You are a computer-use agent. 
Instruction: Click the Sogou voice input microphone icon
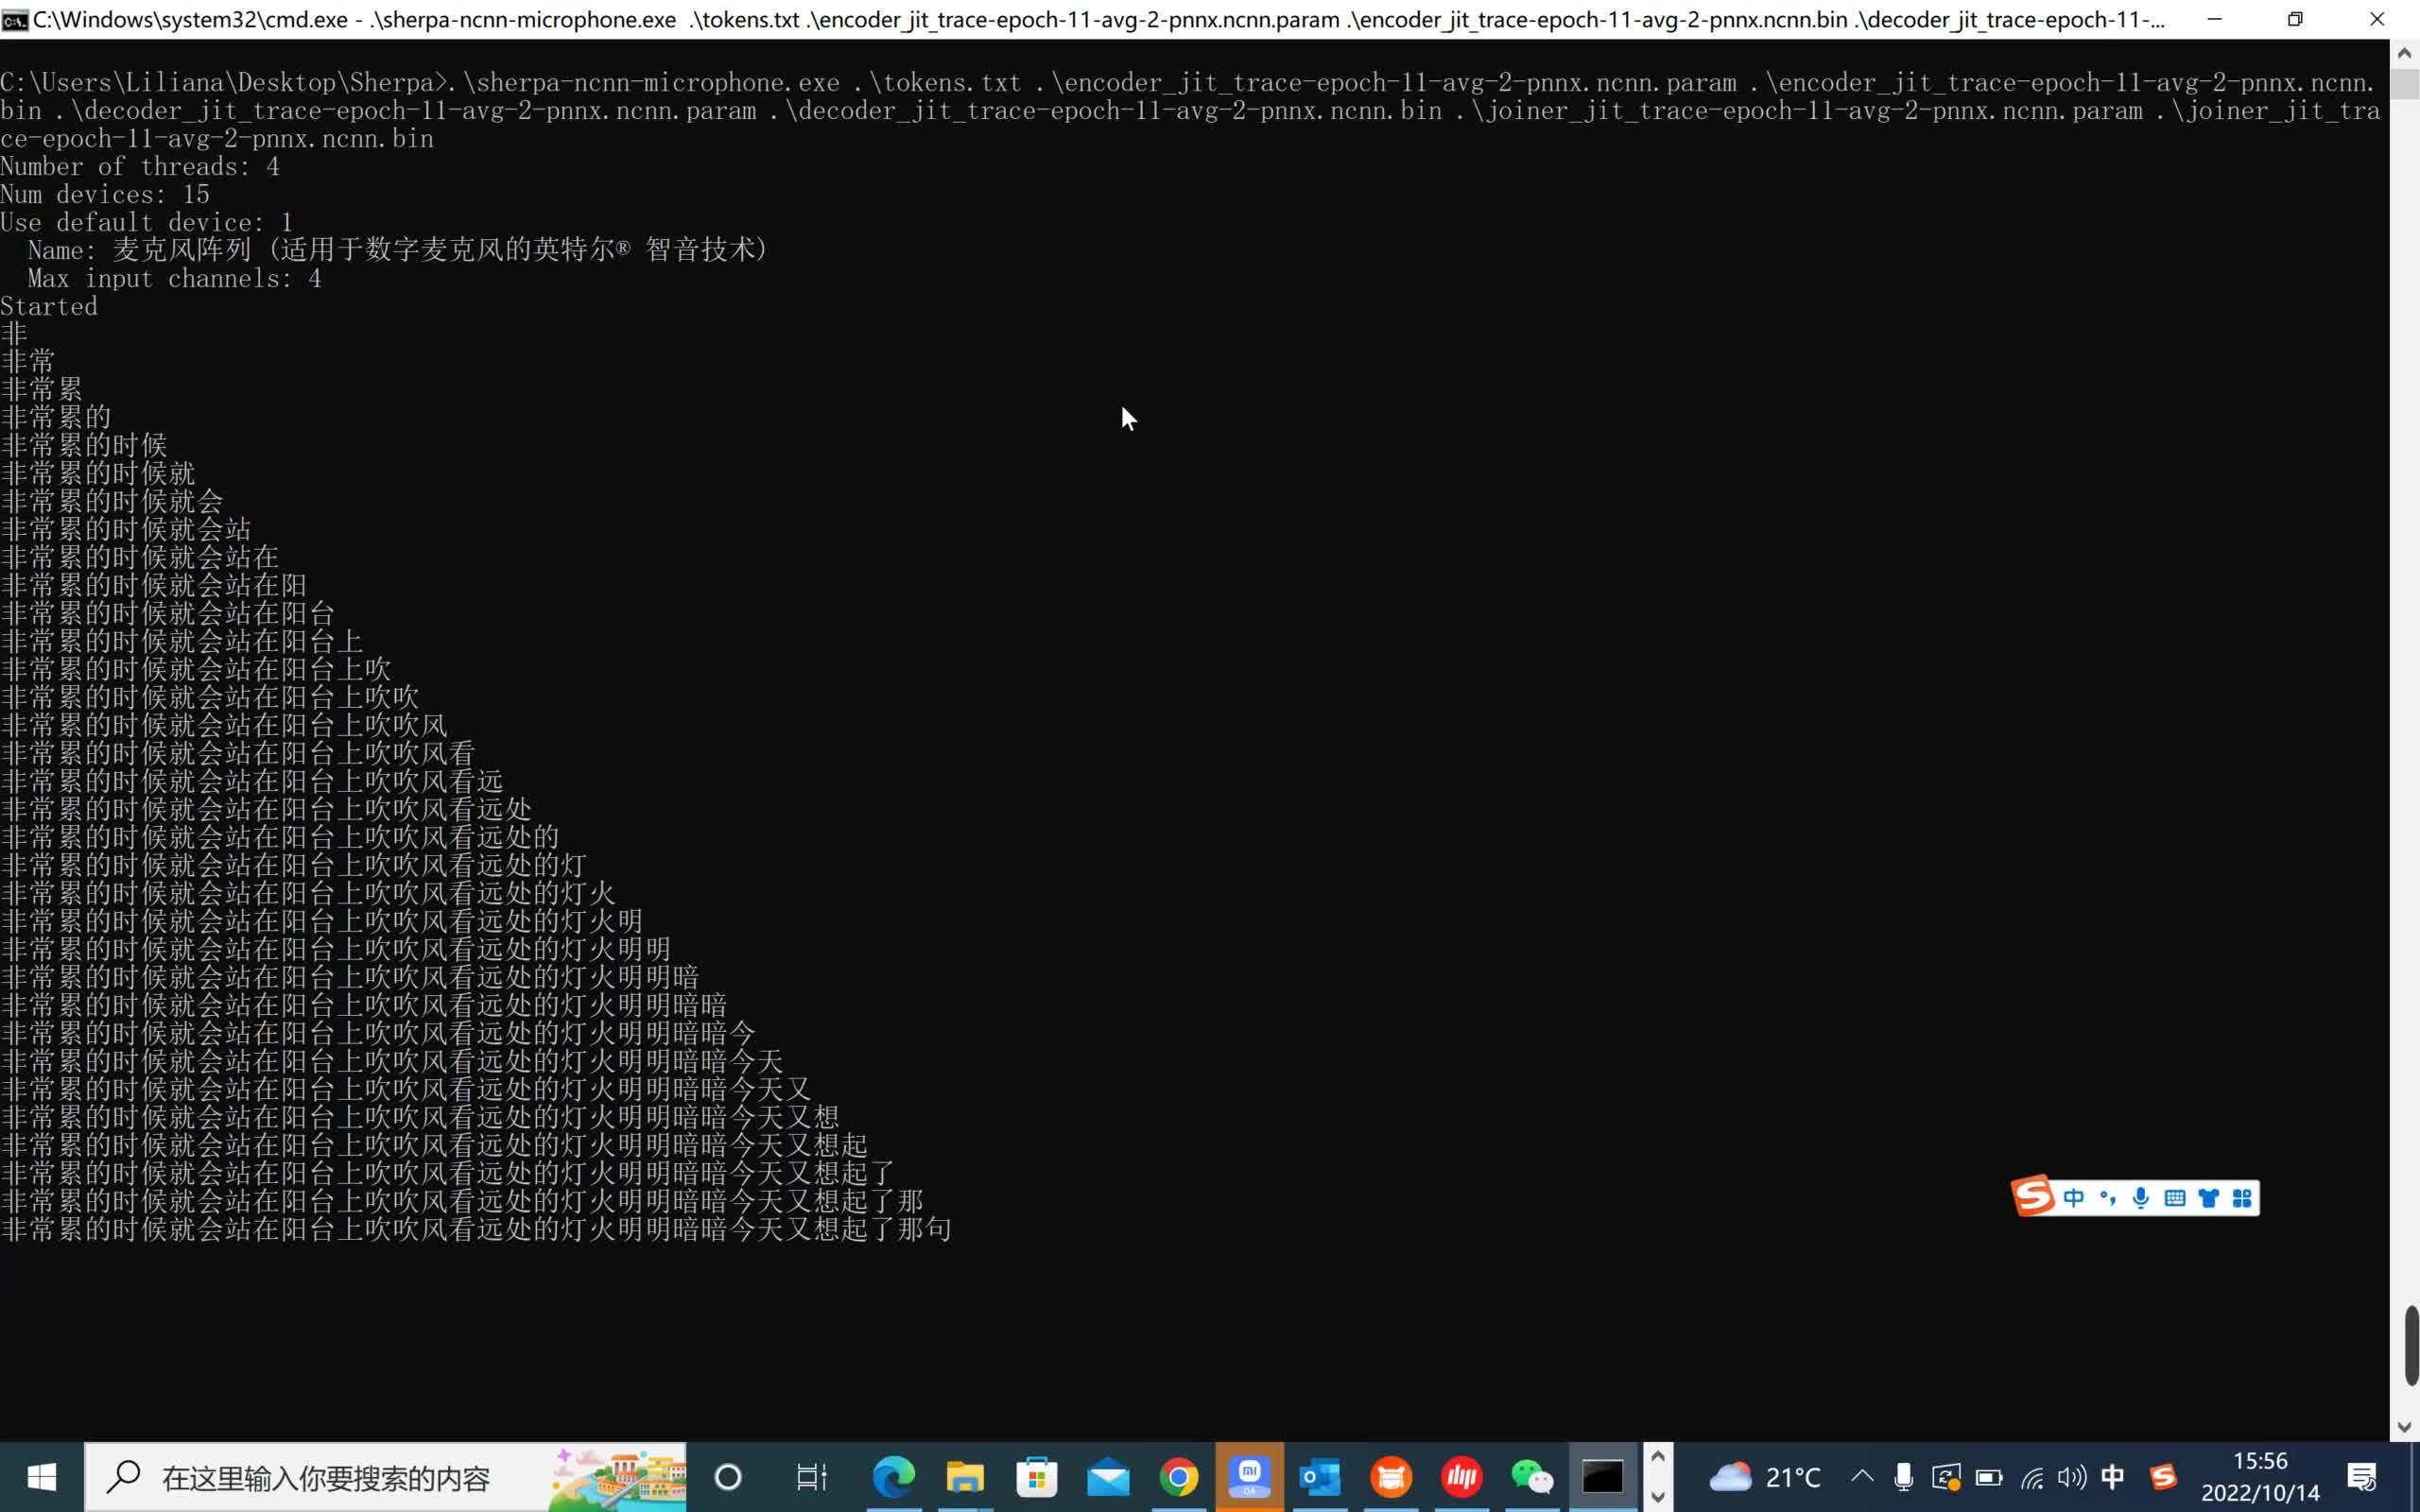pyautogui.click(x=2140, y=1198)
